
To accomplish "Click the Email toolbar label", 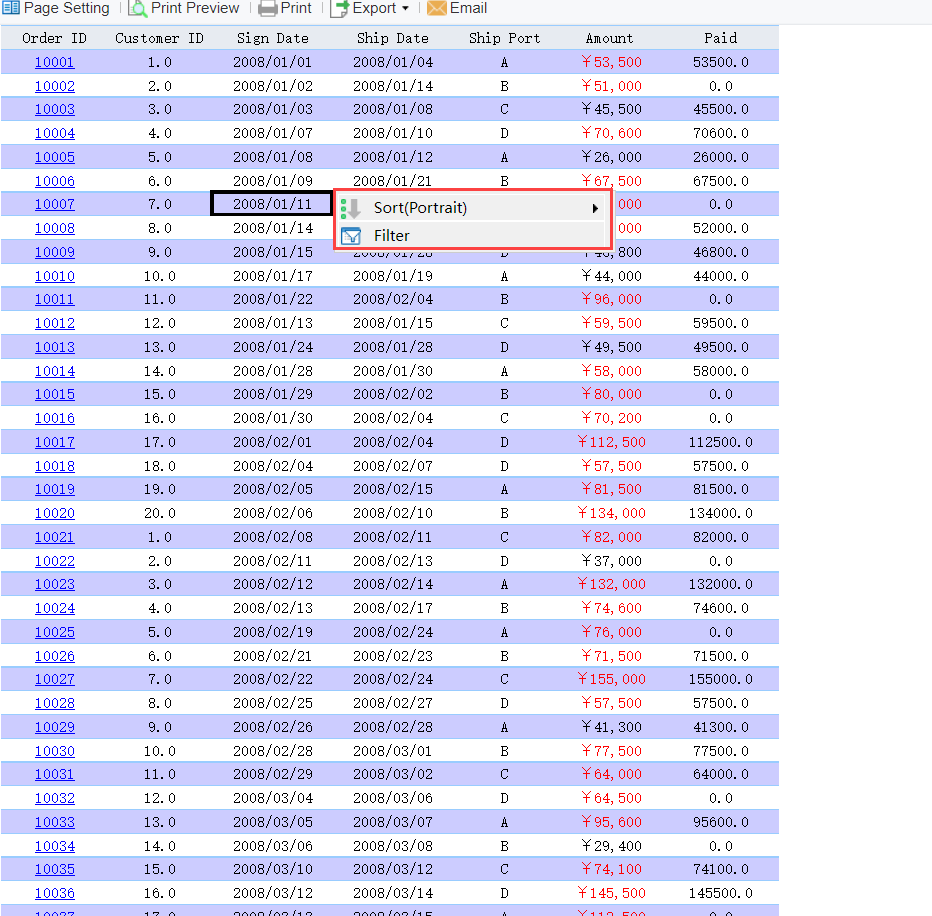I will (x=468, y=8).
